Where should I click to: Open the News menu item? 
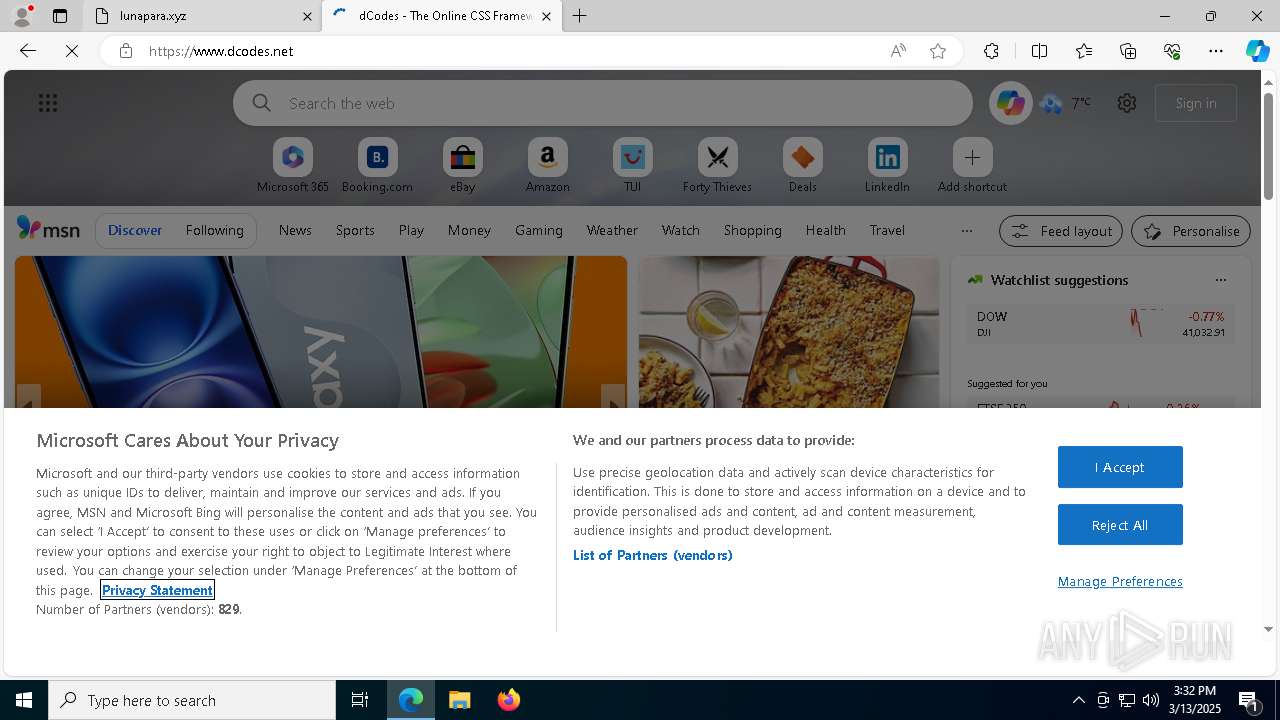click(295, 230)
